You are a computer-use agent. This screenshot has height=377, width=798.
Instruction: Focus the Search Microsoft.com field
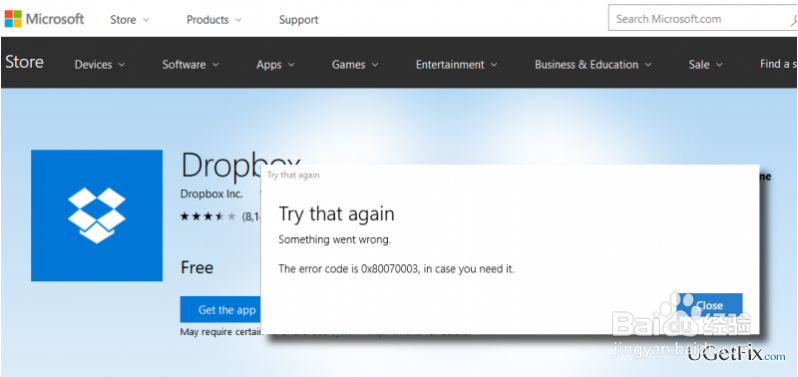click(x=703, y=19)
